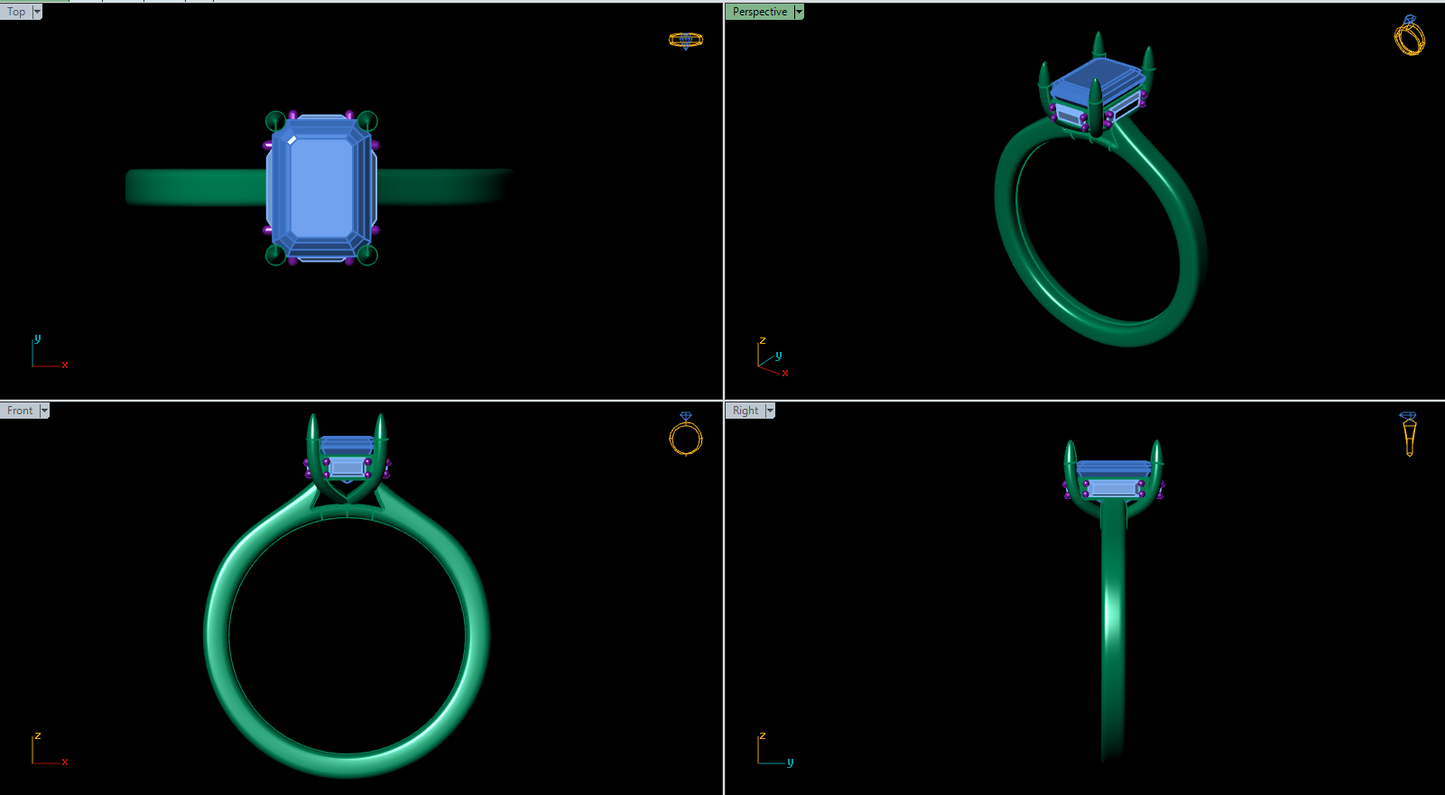Open the Right viewport dropdown arrow
The height and width of the screenshot is (795, 1445).
point(771,411)
